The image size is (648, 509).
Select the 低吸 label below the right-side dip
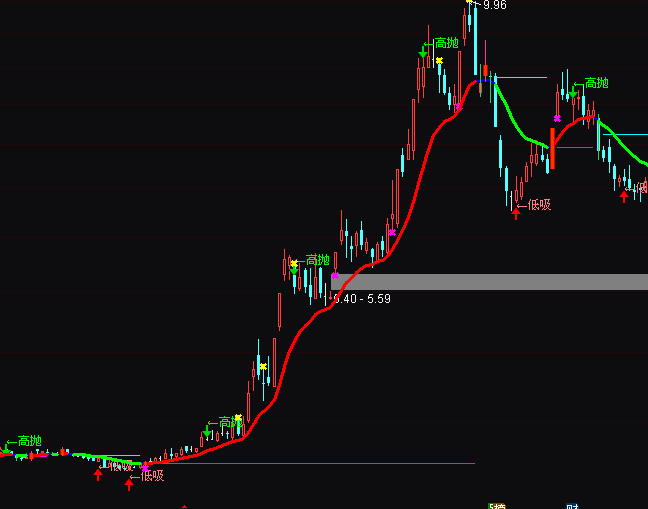pos(539,206)
